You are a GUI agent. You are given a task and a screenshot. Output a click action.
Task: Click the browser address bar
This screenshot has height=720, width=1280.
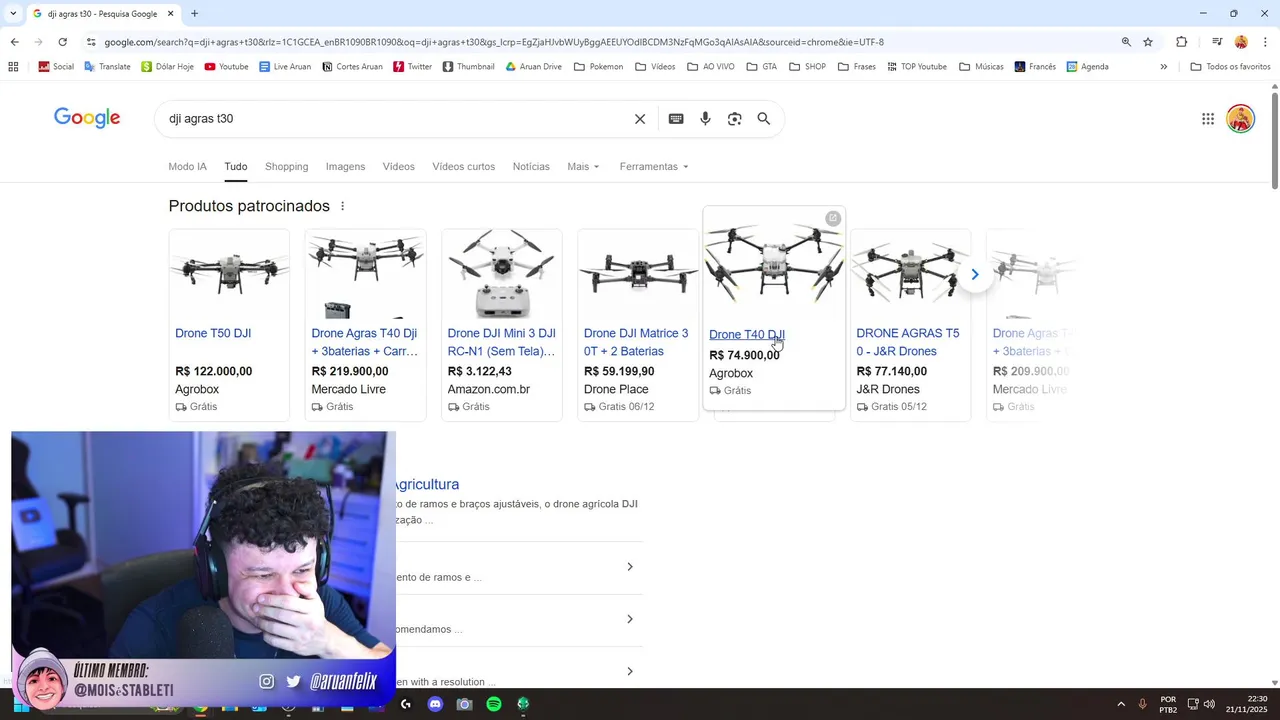pyautogui.click(x=600, y=42)
